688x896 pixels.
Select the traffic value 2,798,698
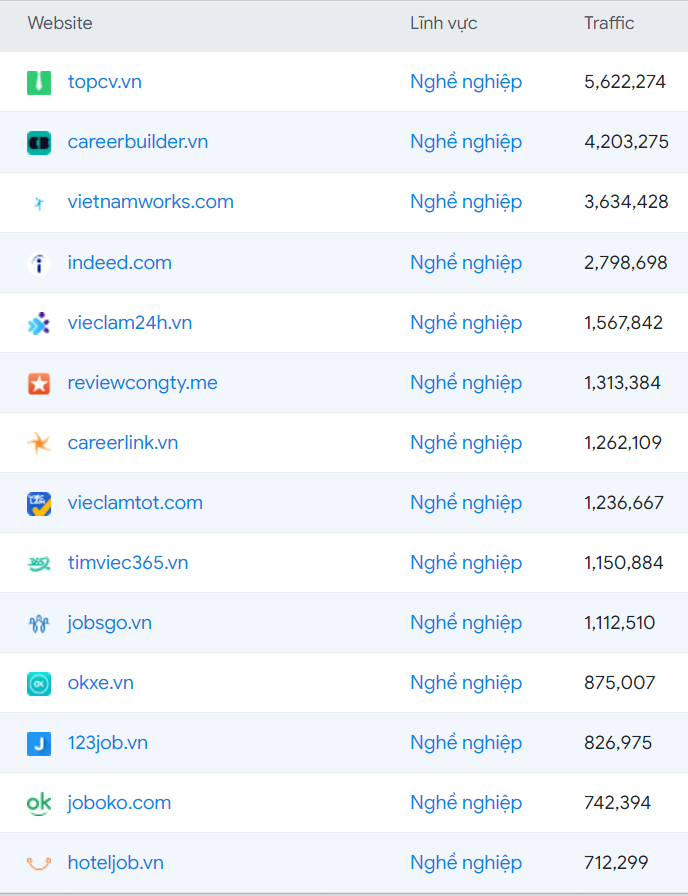(x=626, y=263)
